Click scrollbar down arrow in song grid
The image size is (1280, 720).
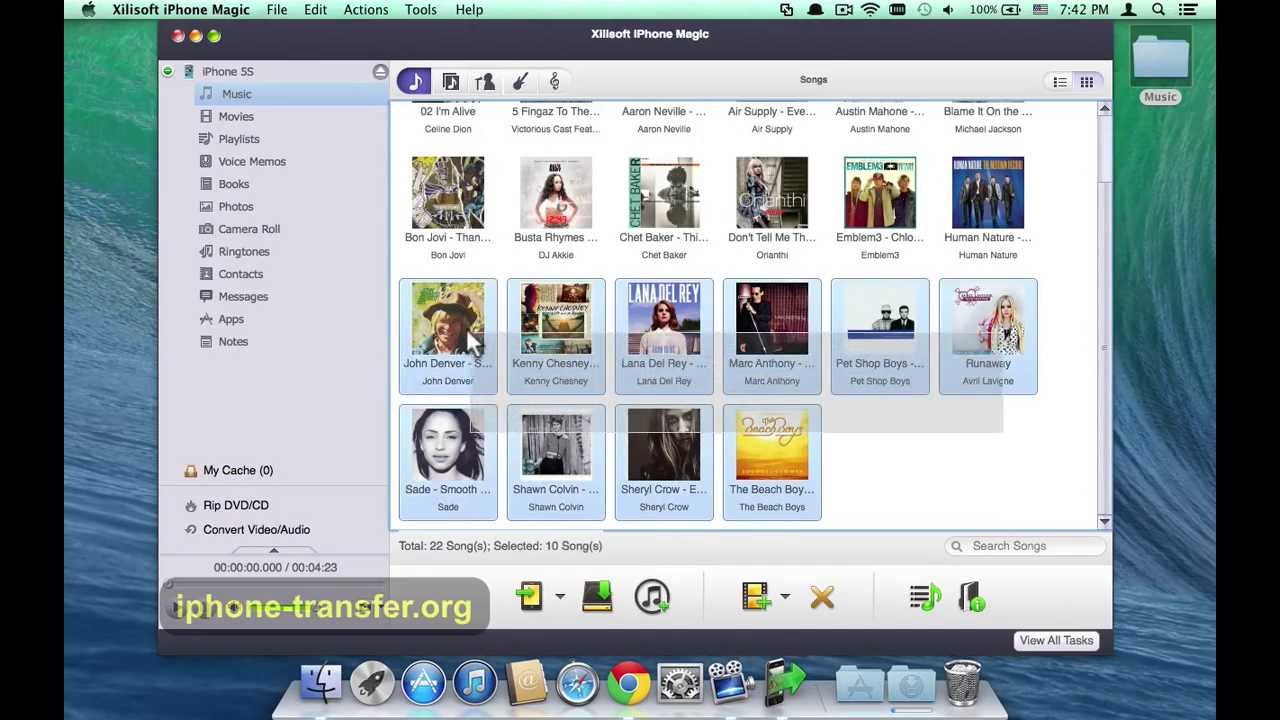coord(1104,521)
